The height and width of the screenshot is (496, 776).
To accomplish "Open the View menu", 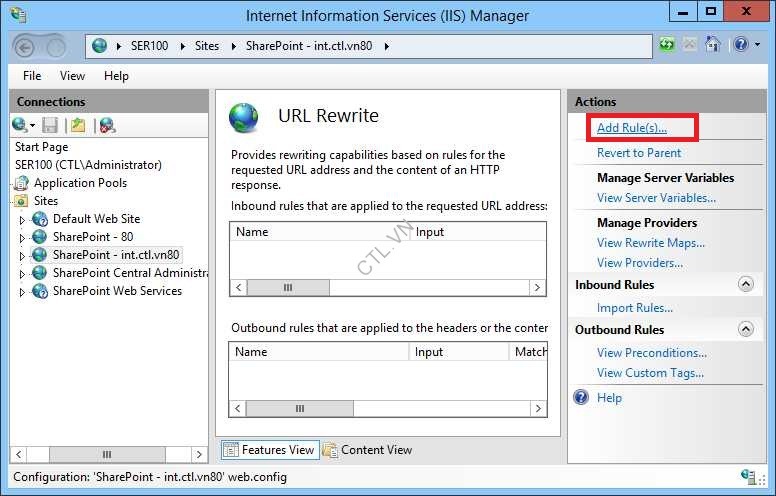I will pyautogui.click(x=72, y=76).
